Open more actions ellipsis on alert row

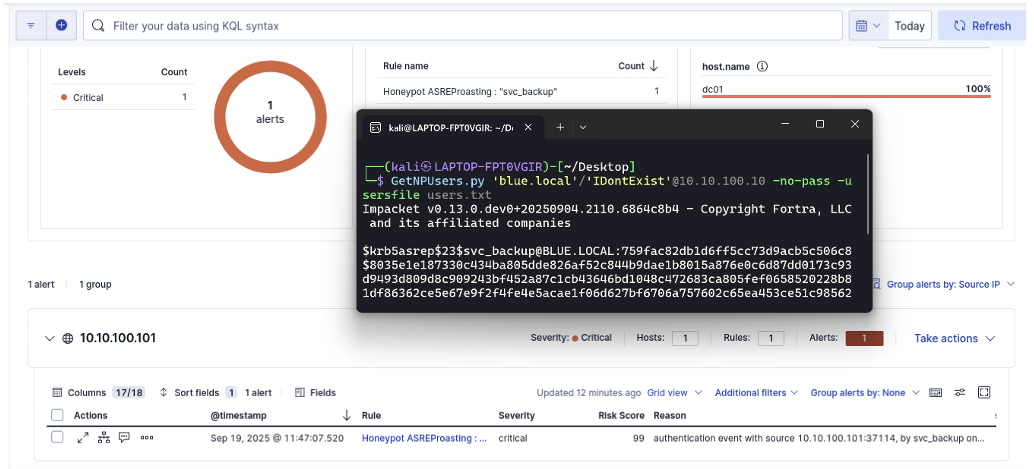(x=147, y=438)
